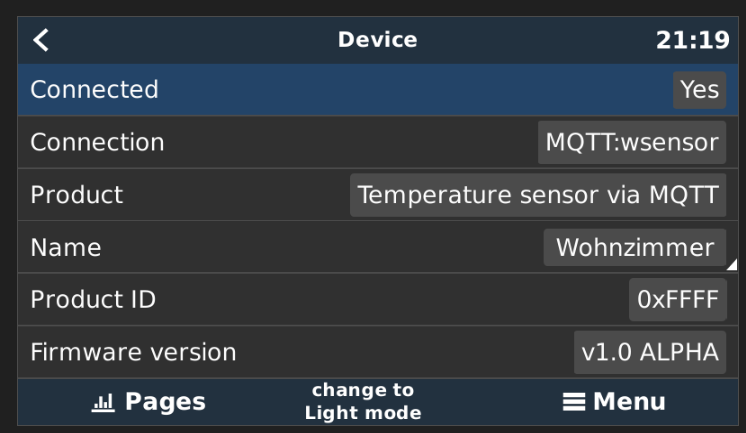The height and width of the screenshot is (433, 746).
Task: Edit the Wohnzimmer name field
Action: 635,247
